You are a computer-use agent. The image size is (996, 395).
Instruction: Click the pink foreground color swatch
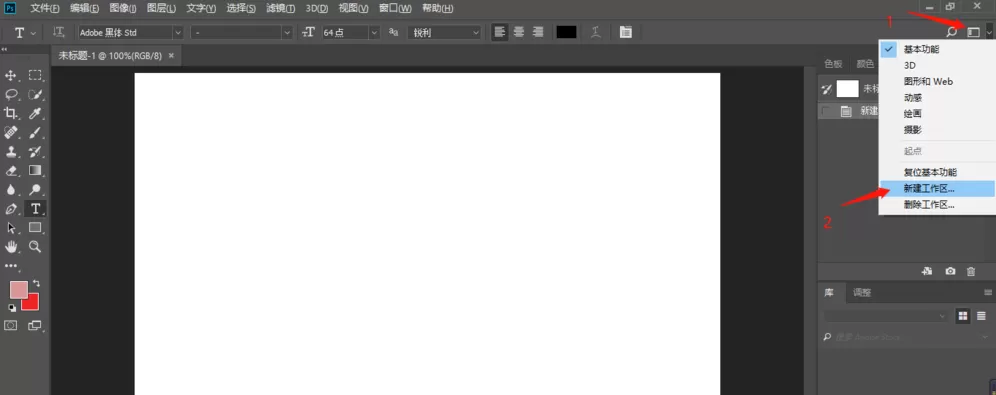(18, 290)
